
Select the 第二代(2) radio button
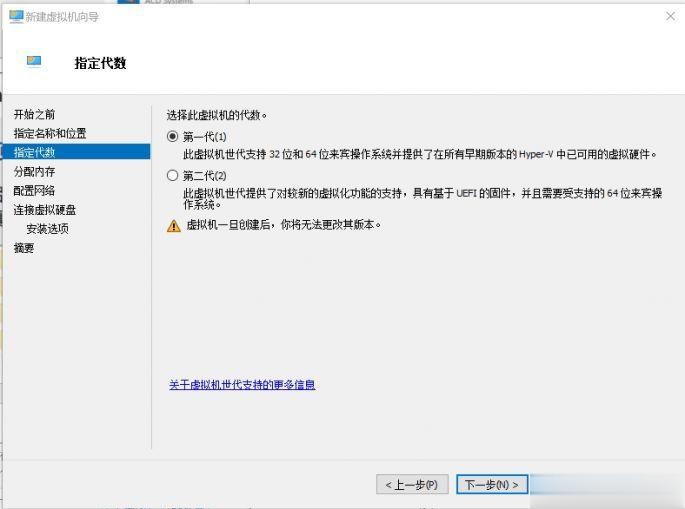tap(173, 176)
